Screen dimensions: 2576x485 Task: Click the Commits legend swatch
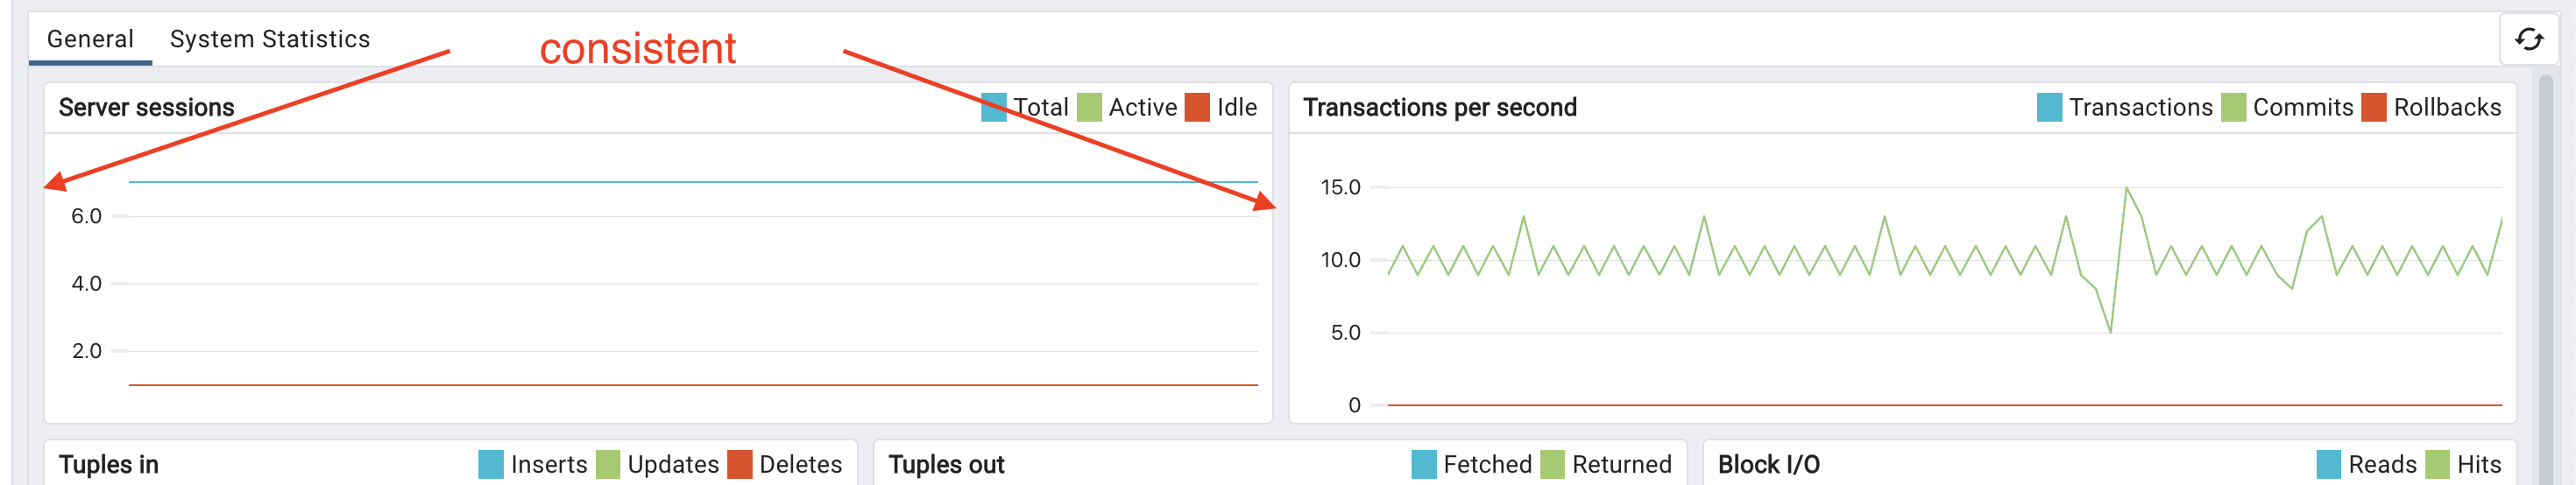[2233, 107]
